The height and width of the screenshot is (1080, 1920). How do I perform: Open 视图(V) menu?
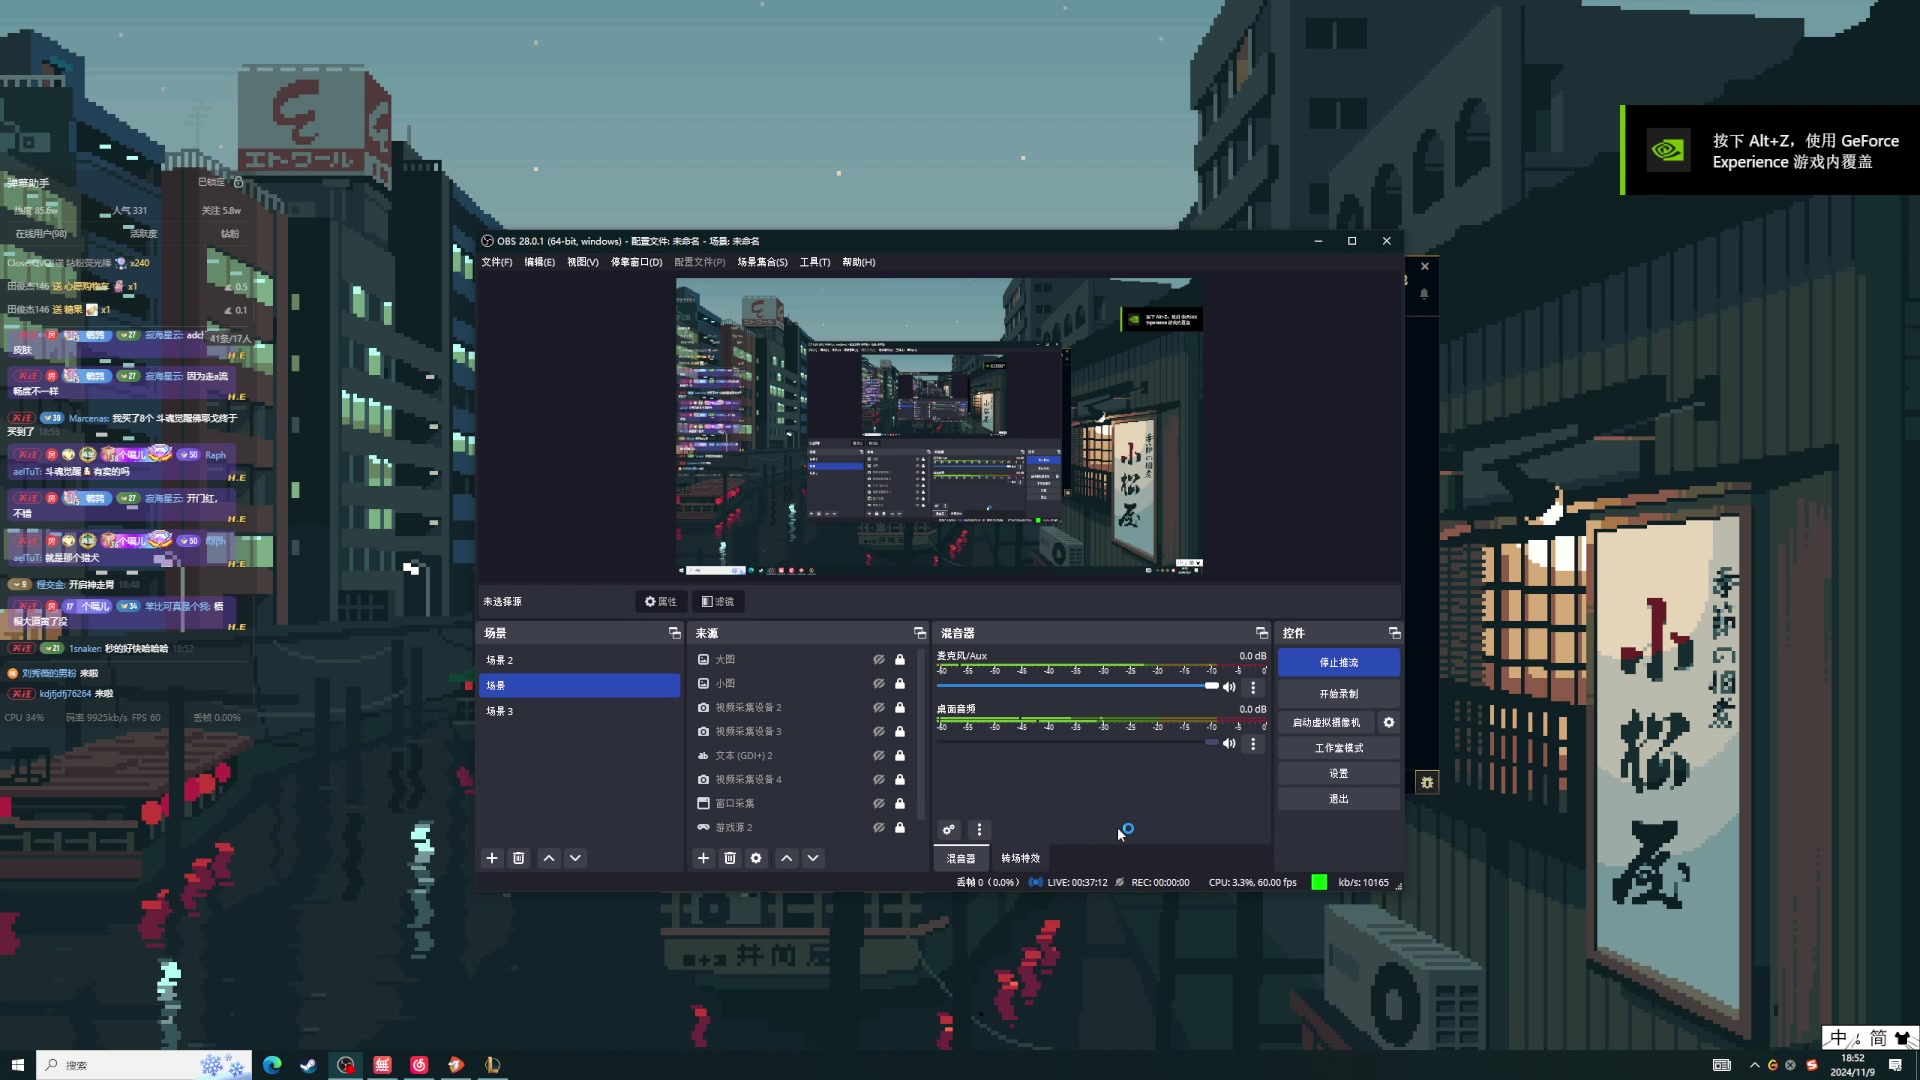(x=582, y=262)
